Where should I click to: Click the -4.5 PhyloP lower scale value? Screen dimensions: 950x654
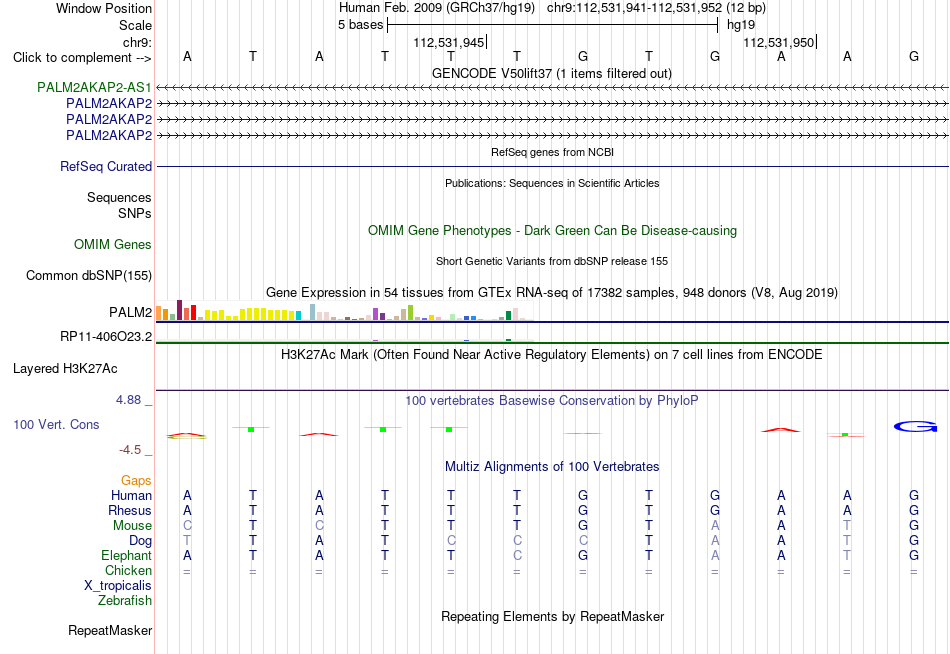click(130, 450)
